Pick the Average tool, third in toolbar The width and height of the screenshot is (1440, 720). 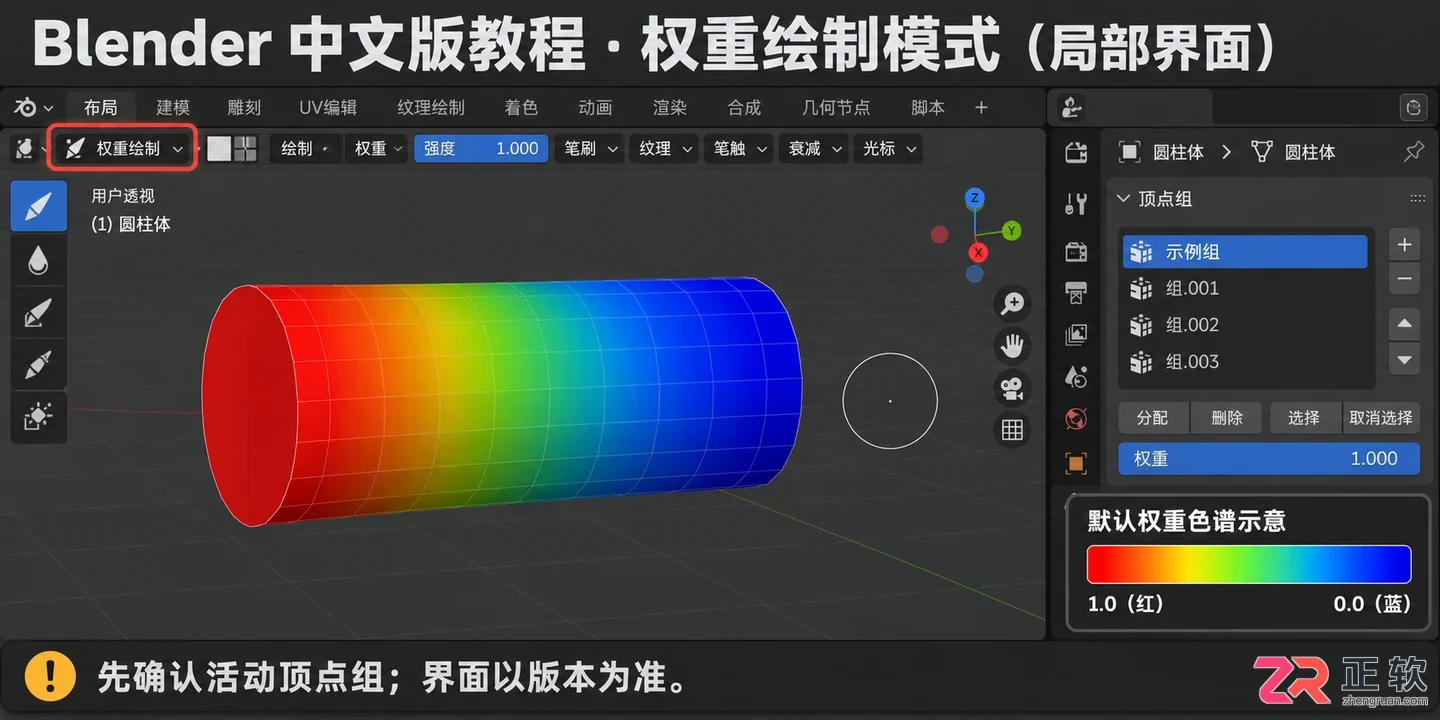coord(39,312)
